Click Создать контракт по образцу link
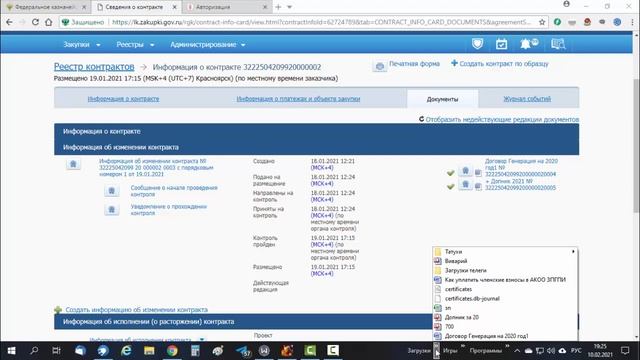This screenshot has height=360, width=640. coord(504,64)
